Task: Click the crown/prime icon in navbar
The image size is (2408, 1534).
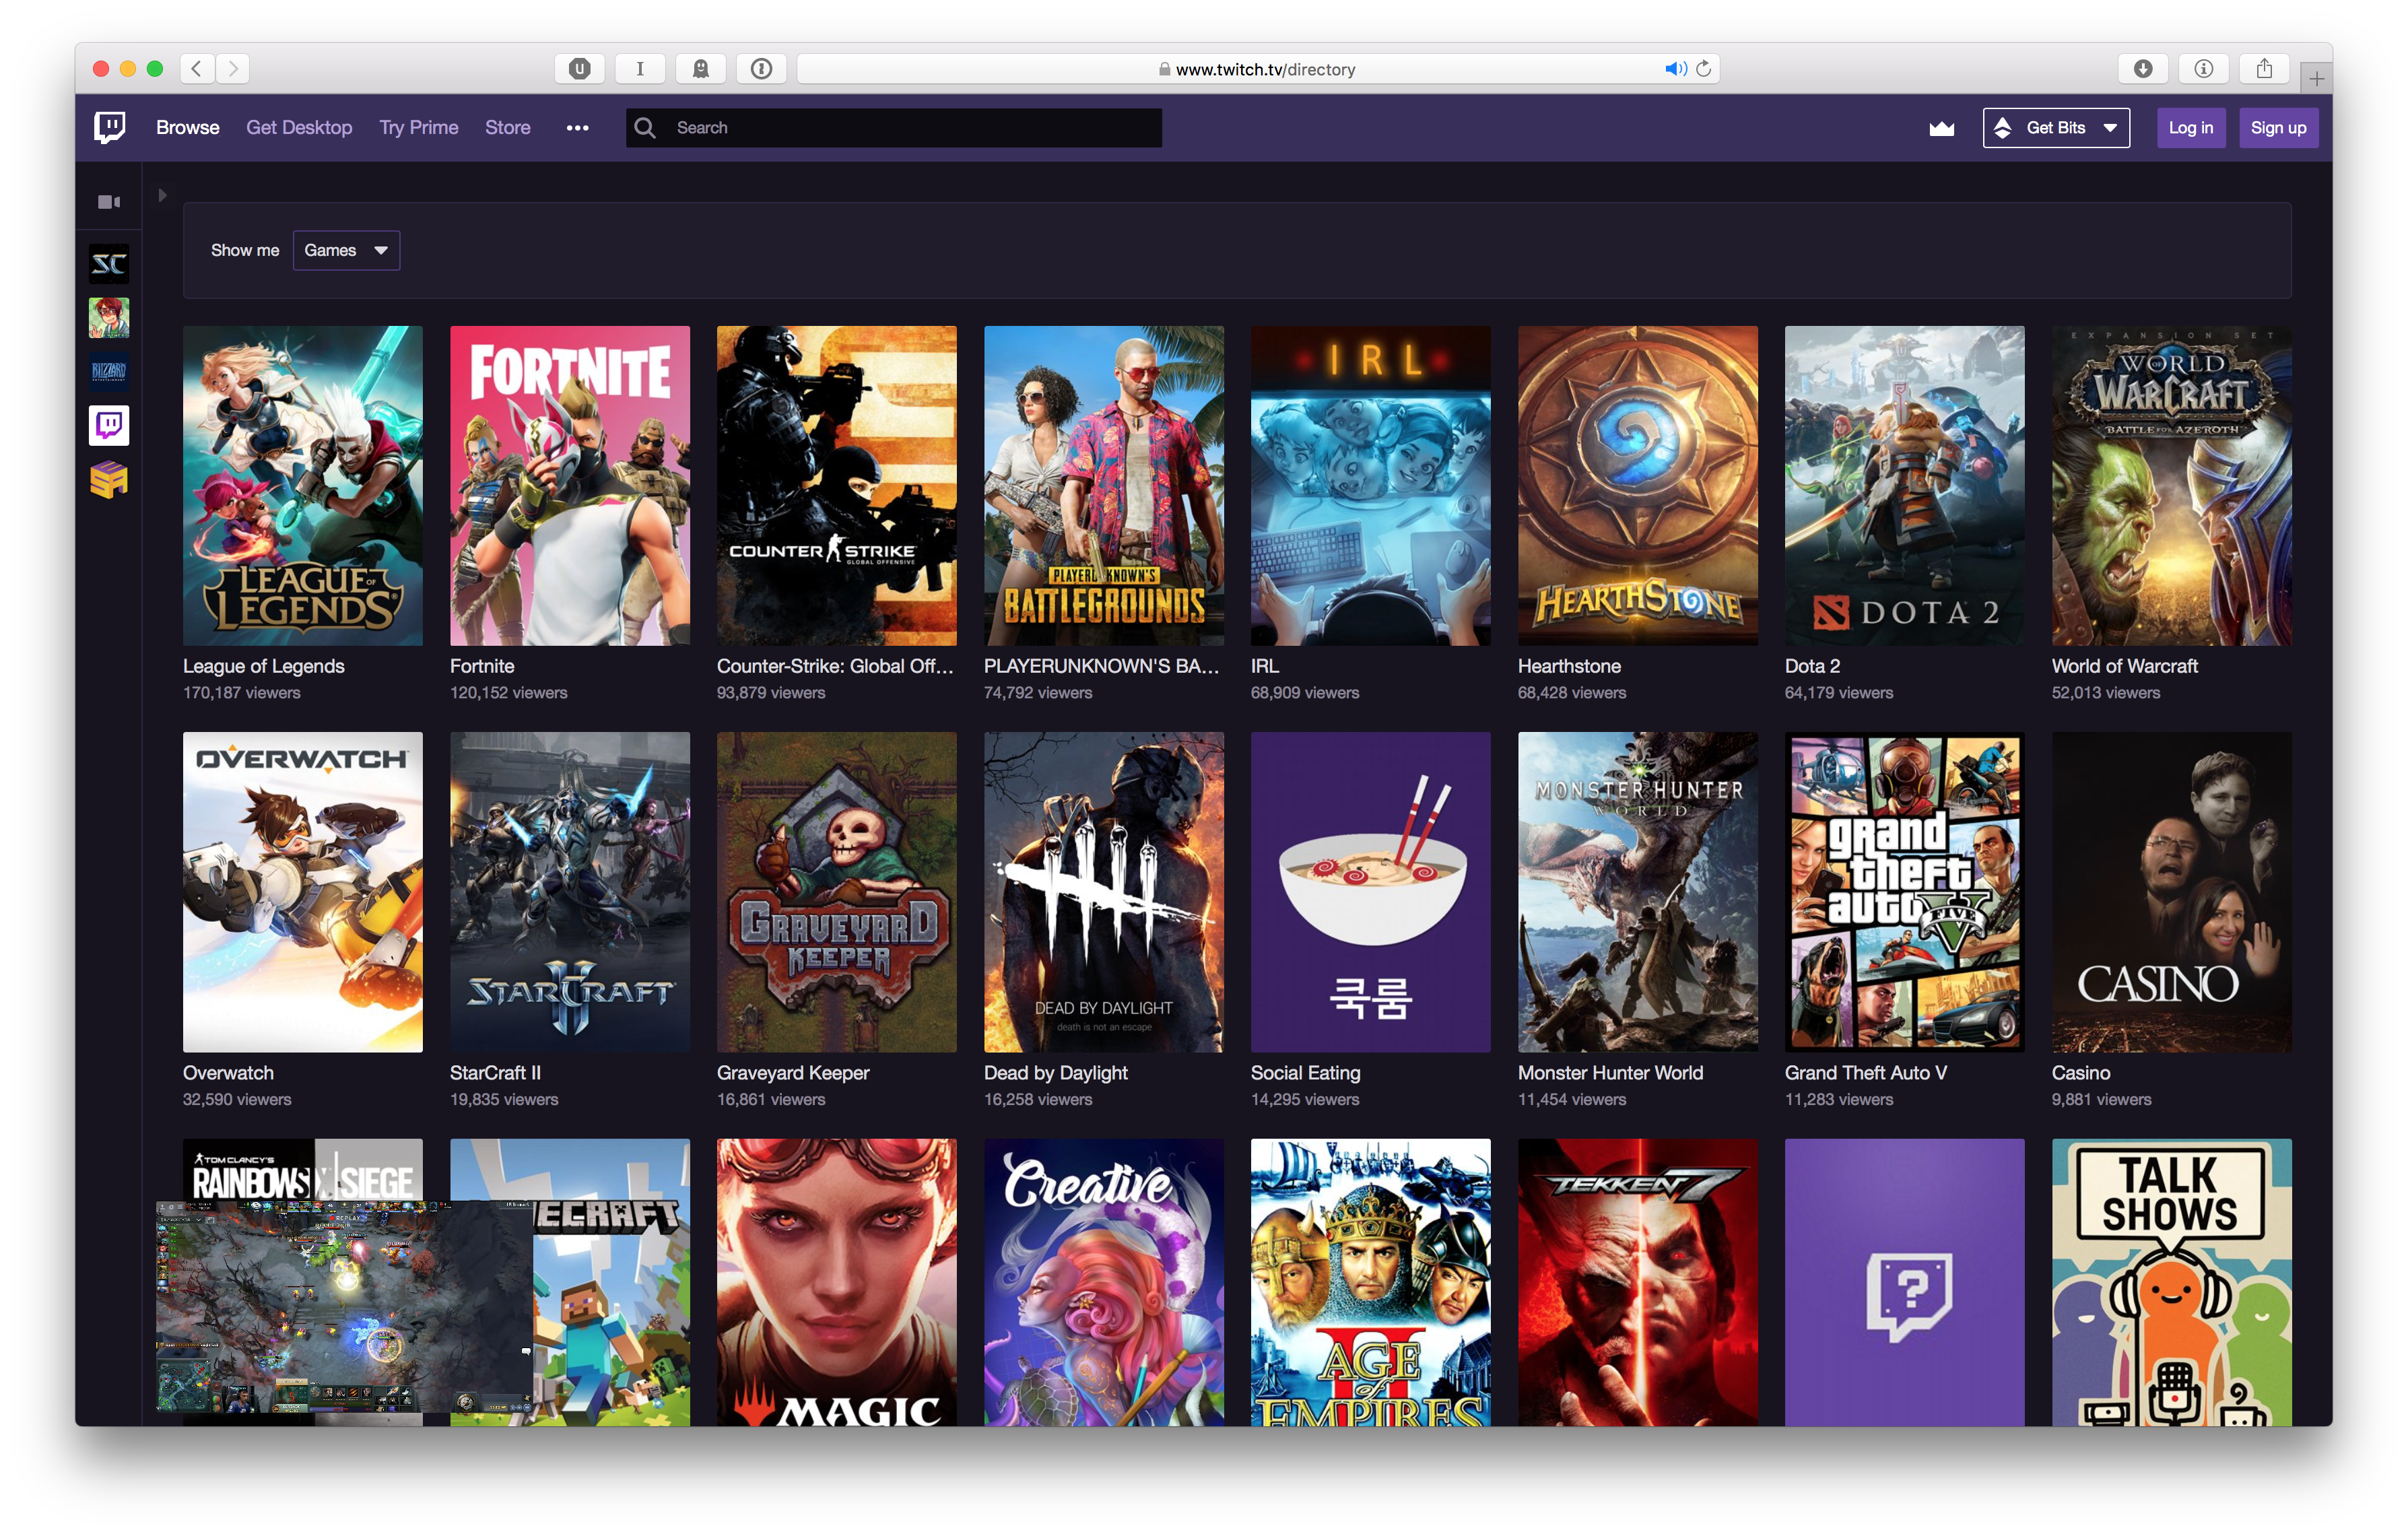Action: pyautogui.click(x=1943, y=128)
